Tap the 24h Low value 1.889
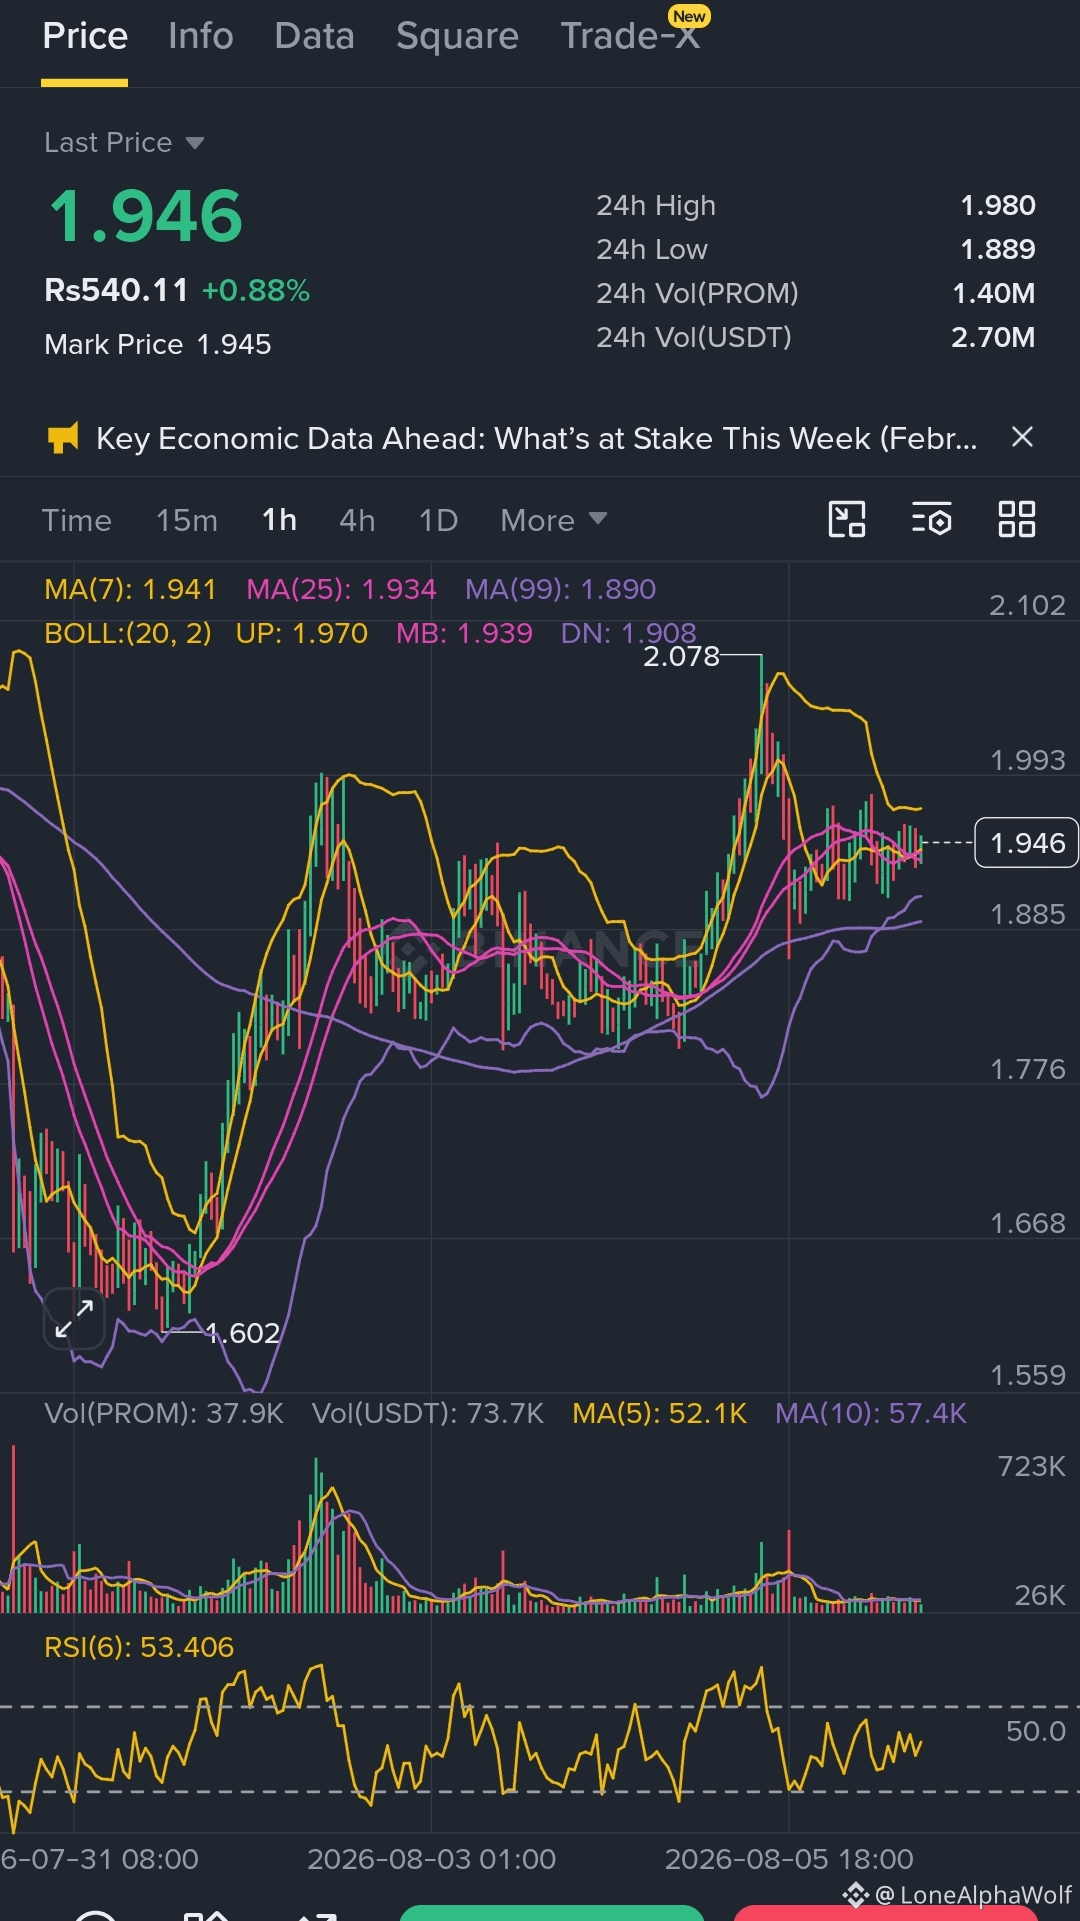 tap(997, 249)
